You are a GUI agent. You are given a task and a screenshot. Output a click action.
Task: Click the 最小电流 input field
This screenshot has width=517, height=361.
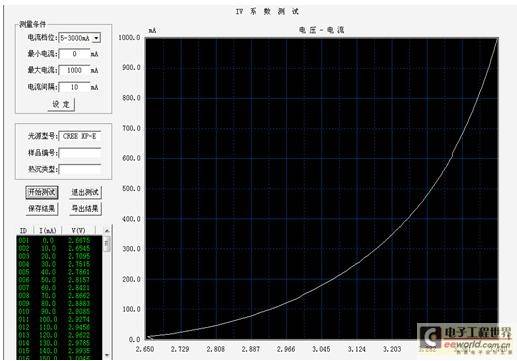[x=74, y=54]
